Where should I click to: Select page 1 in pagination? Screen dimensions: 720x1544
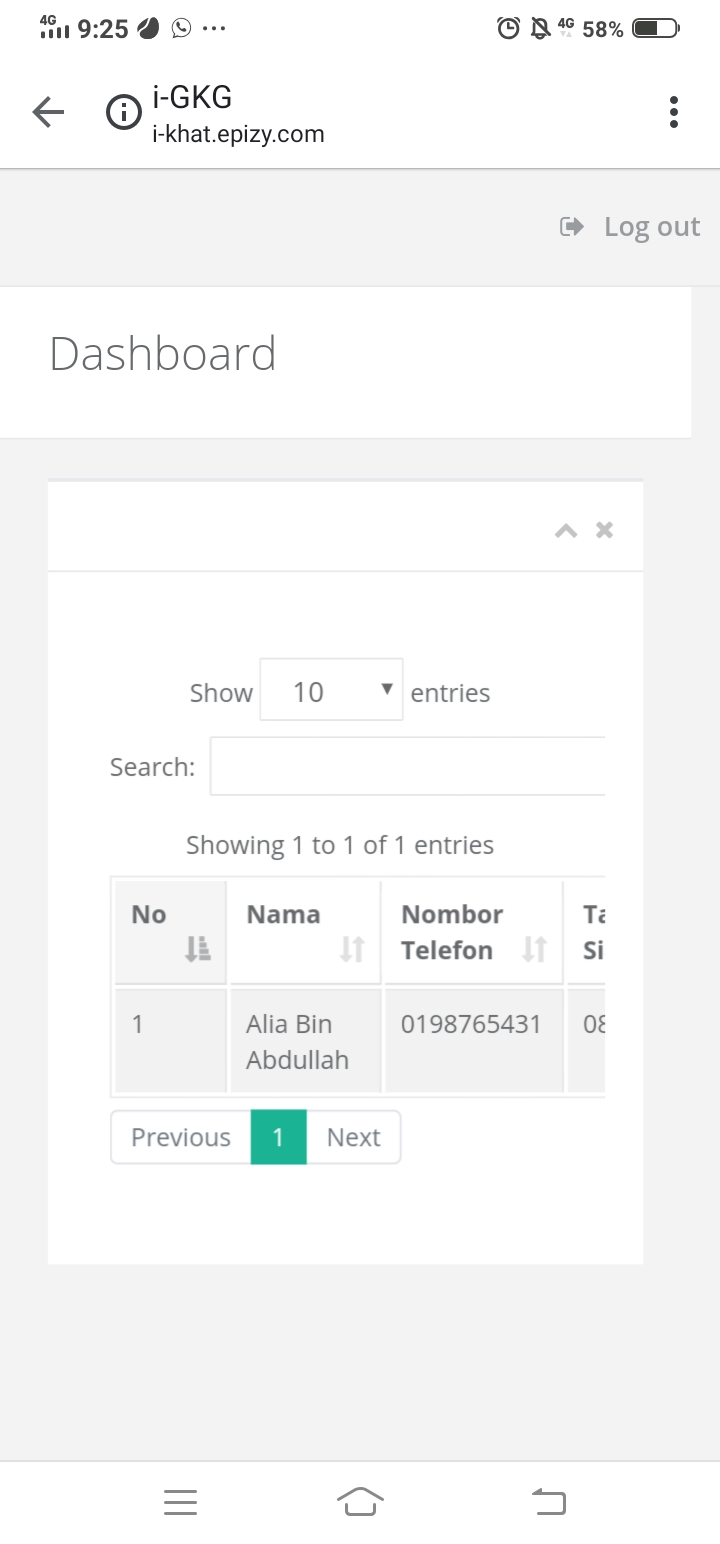point(278,1137)
